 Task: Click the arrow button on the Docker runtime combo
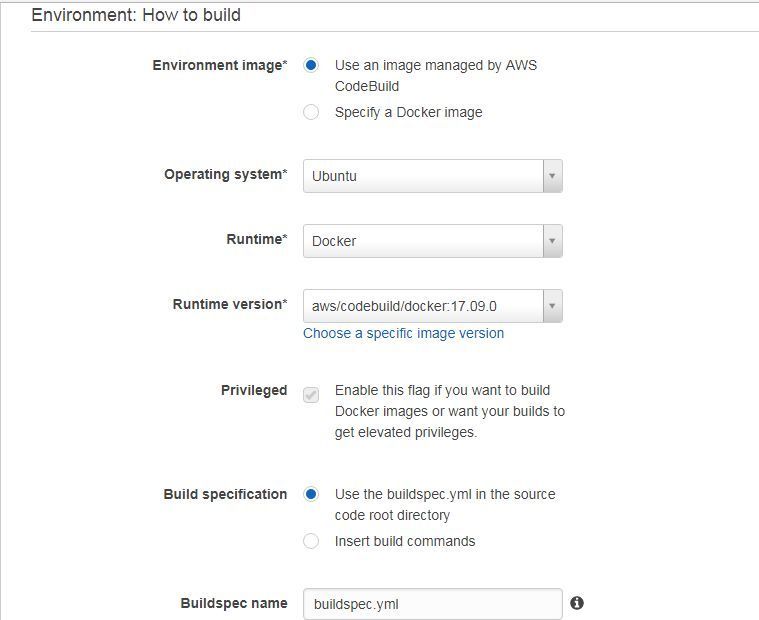coord(552,241)
